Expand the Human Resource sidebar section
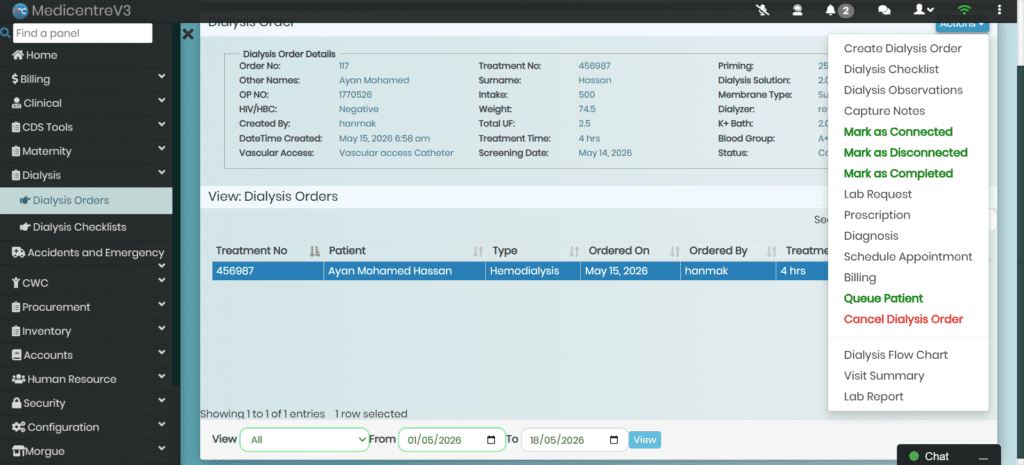This screenshot has height=465, width=1024. tap(86, 379)
